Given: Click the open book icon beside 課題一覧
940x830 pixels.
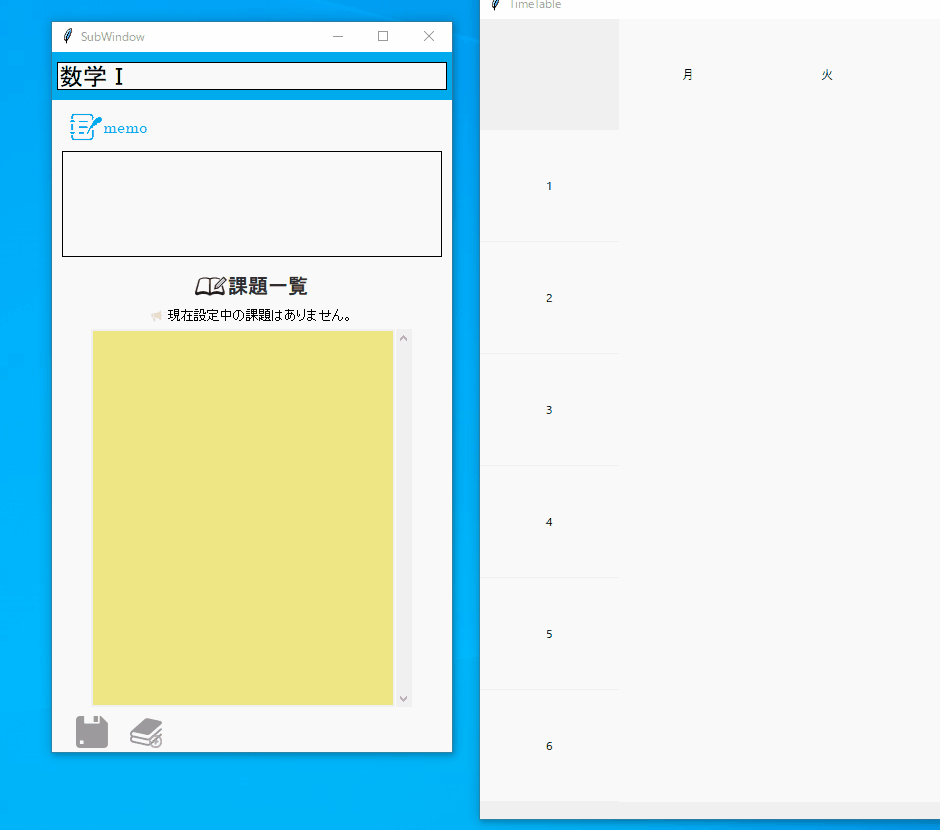Looking at the screenshot, I should click(x=209, y=285).
